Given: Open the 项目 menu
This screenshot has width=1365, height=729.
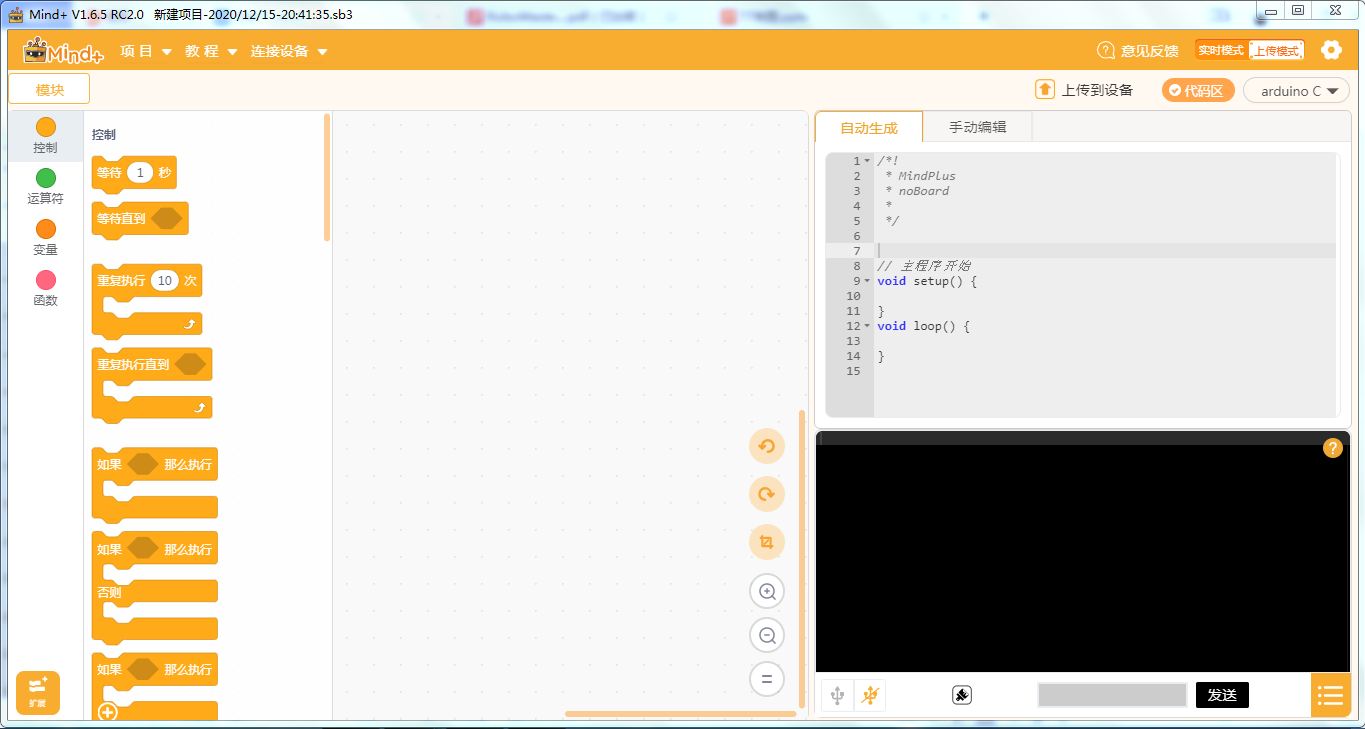Looking at the screenshot, I should tap(146, 51).
